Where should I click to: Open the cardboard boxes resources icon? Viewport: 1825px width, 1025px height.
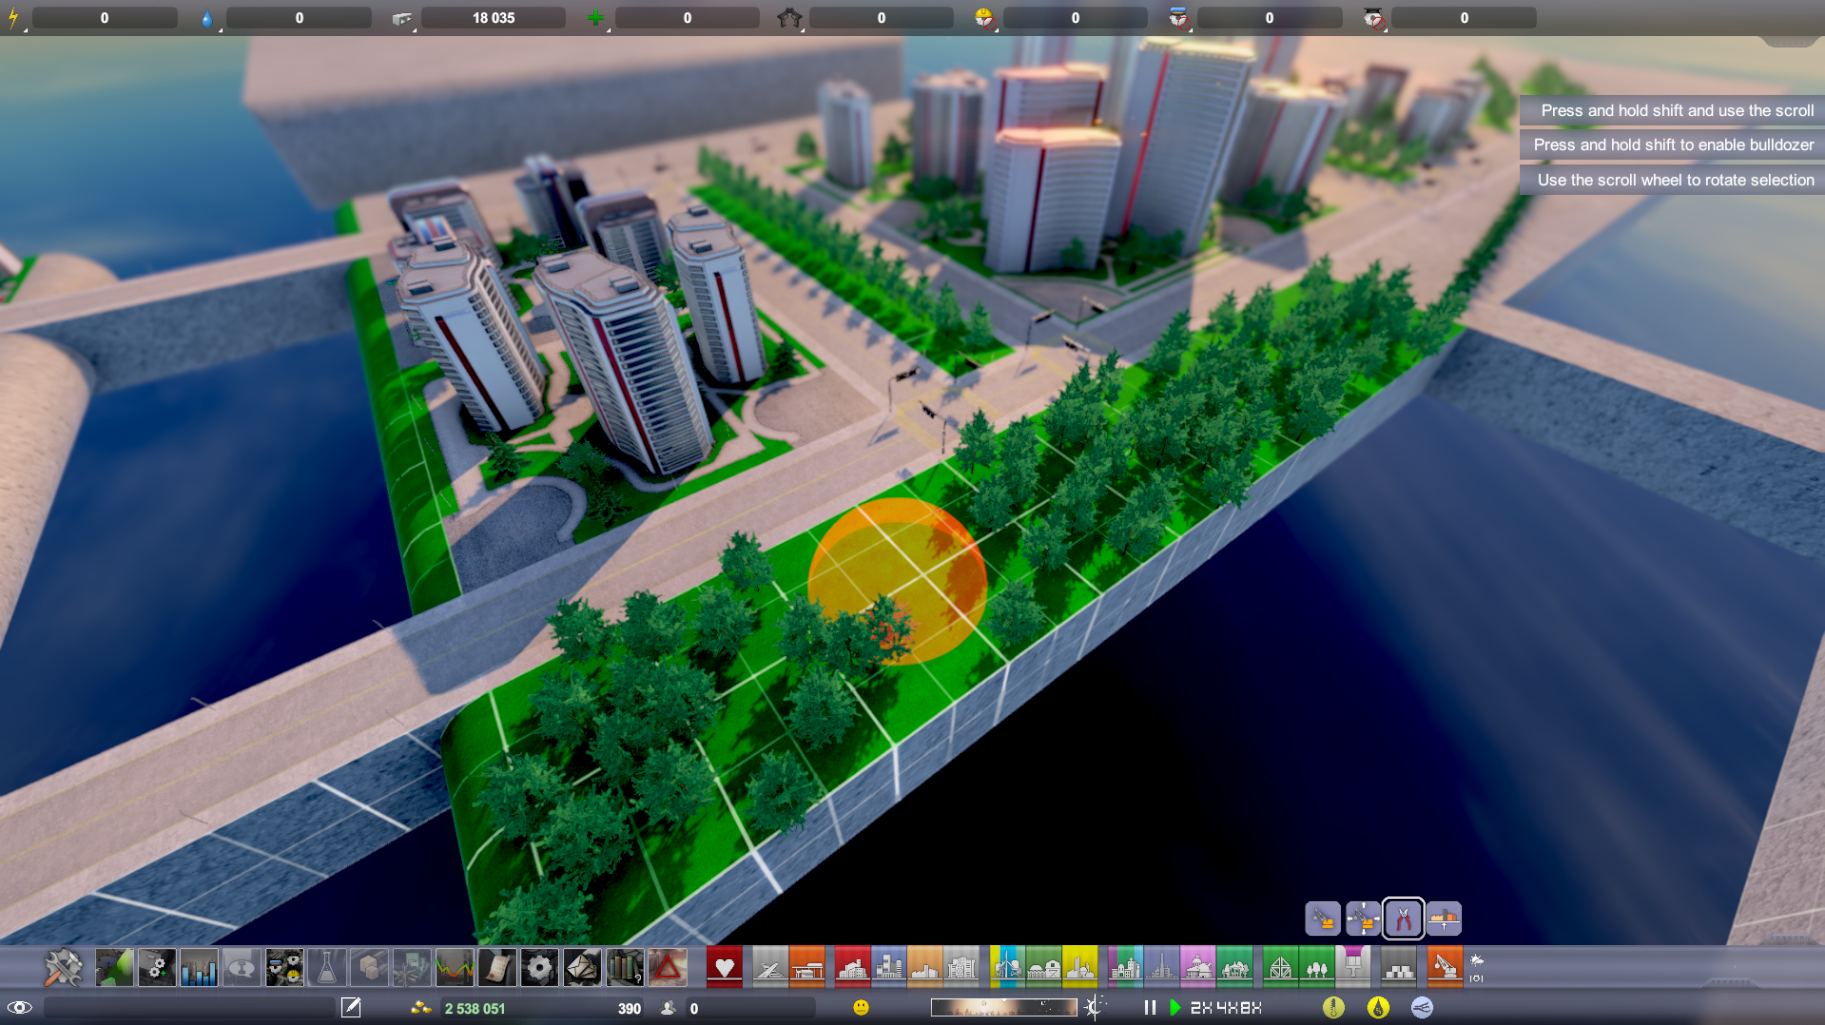pyautogui.click(x=369, y=967)
